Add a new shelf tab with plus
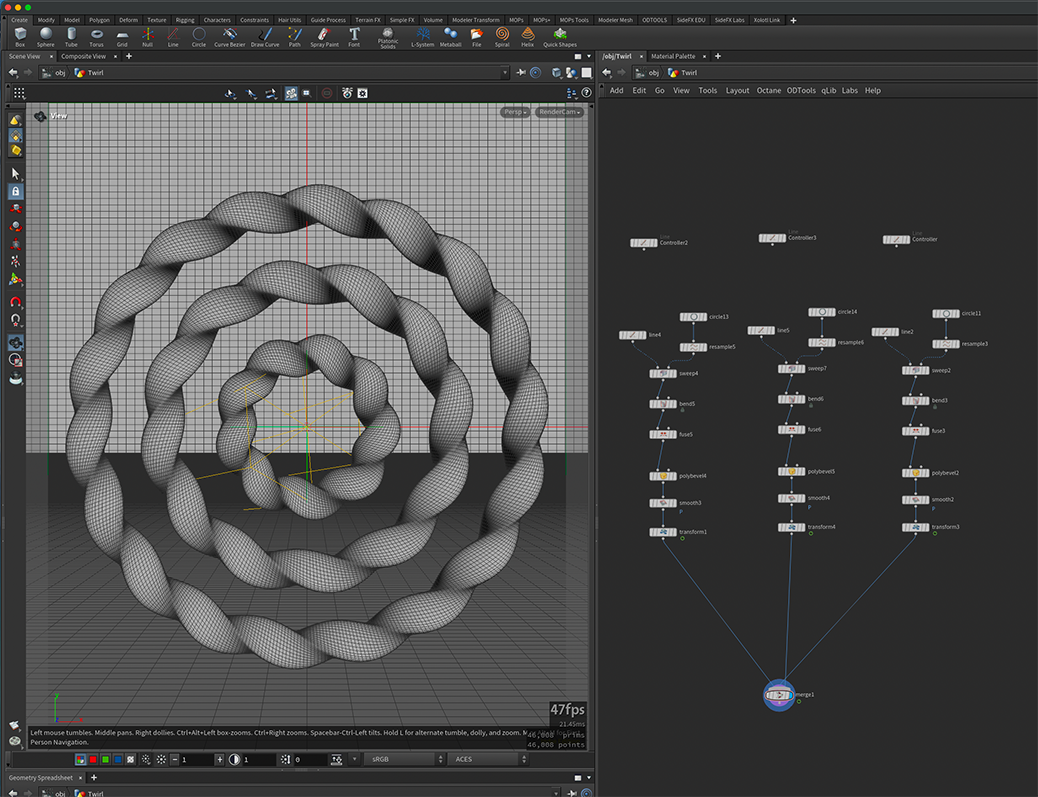 pos(793,21)
